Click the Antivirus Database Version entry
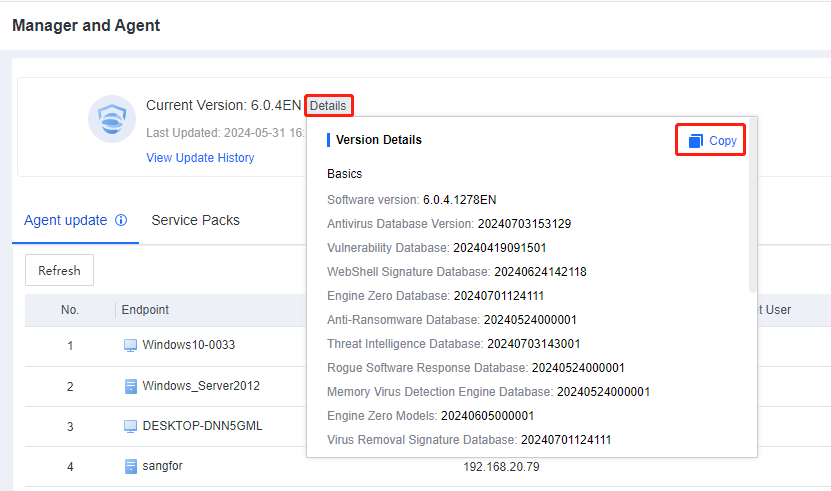The height and width of the screenshot is (491, 831). click(449, 224)
